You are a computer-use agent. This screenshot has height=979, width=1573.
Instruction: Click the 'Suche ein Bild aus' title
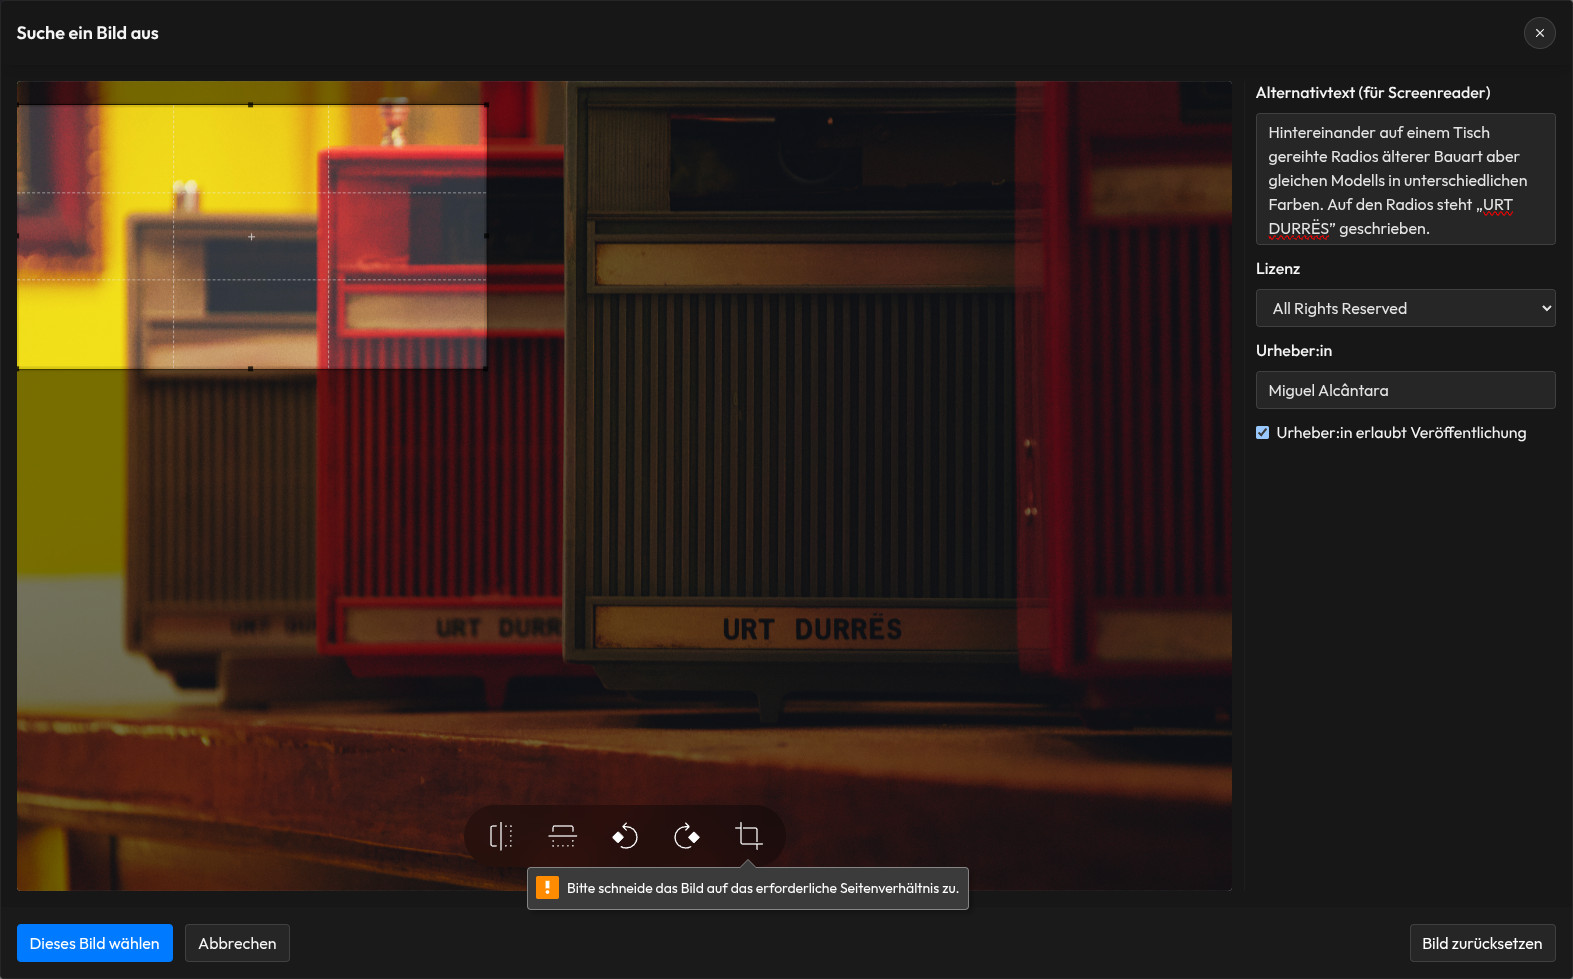click(x=88, y=33)
